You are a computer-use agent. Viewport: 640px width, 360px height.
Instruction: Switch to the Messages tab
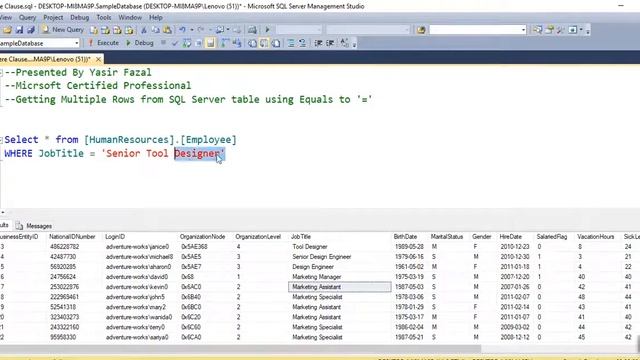(x=34, y=226)
